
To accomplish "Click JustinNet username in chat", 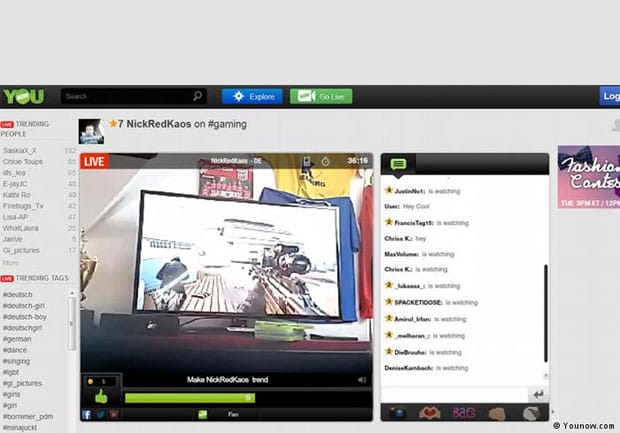I will coord(410,191).
